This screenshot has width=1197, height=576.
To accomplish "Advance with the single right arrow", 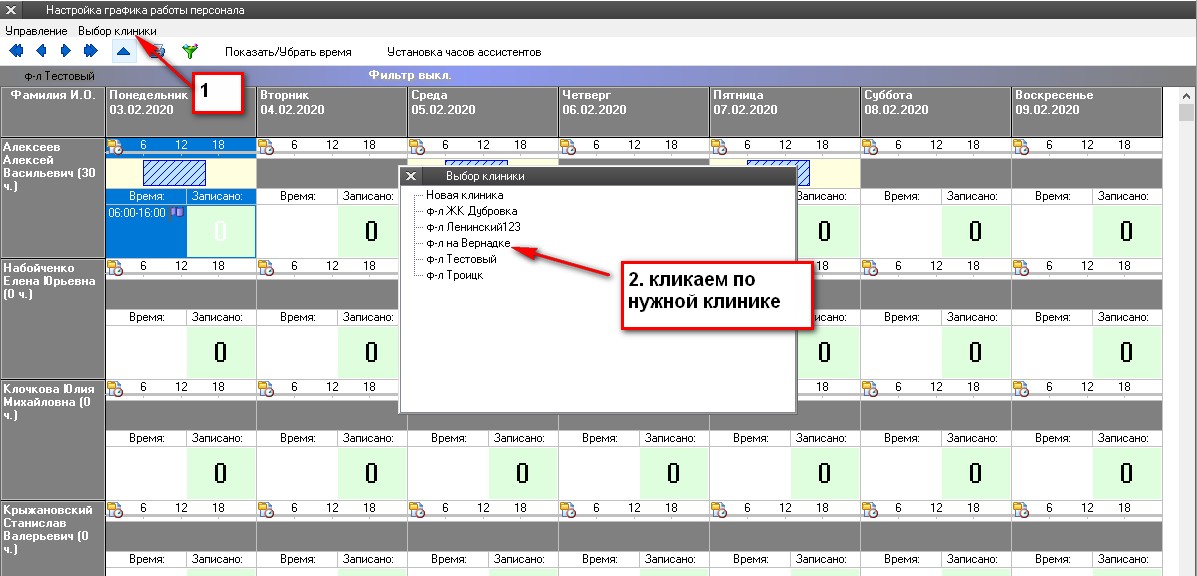I will coord(66,51).
